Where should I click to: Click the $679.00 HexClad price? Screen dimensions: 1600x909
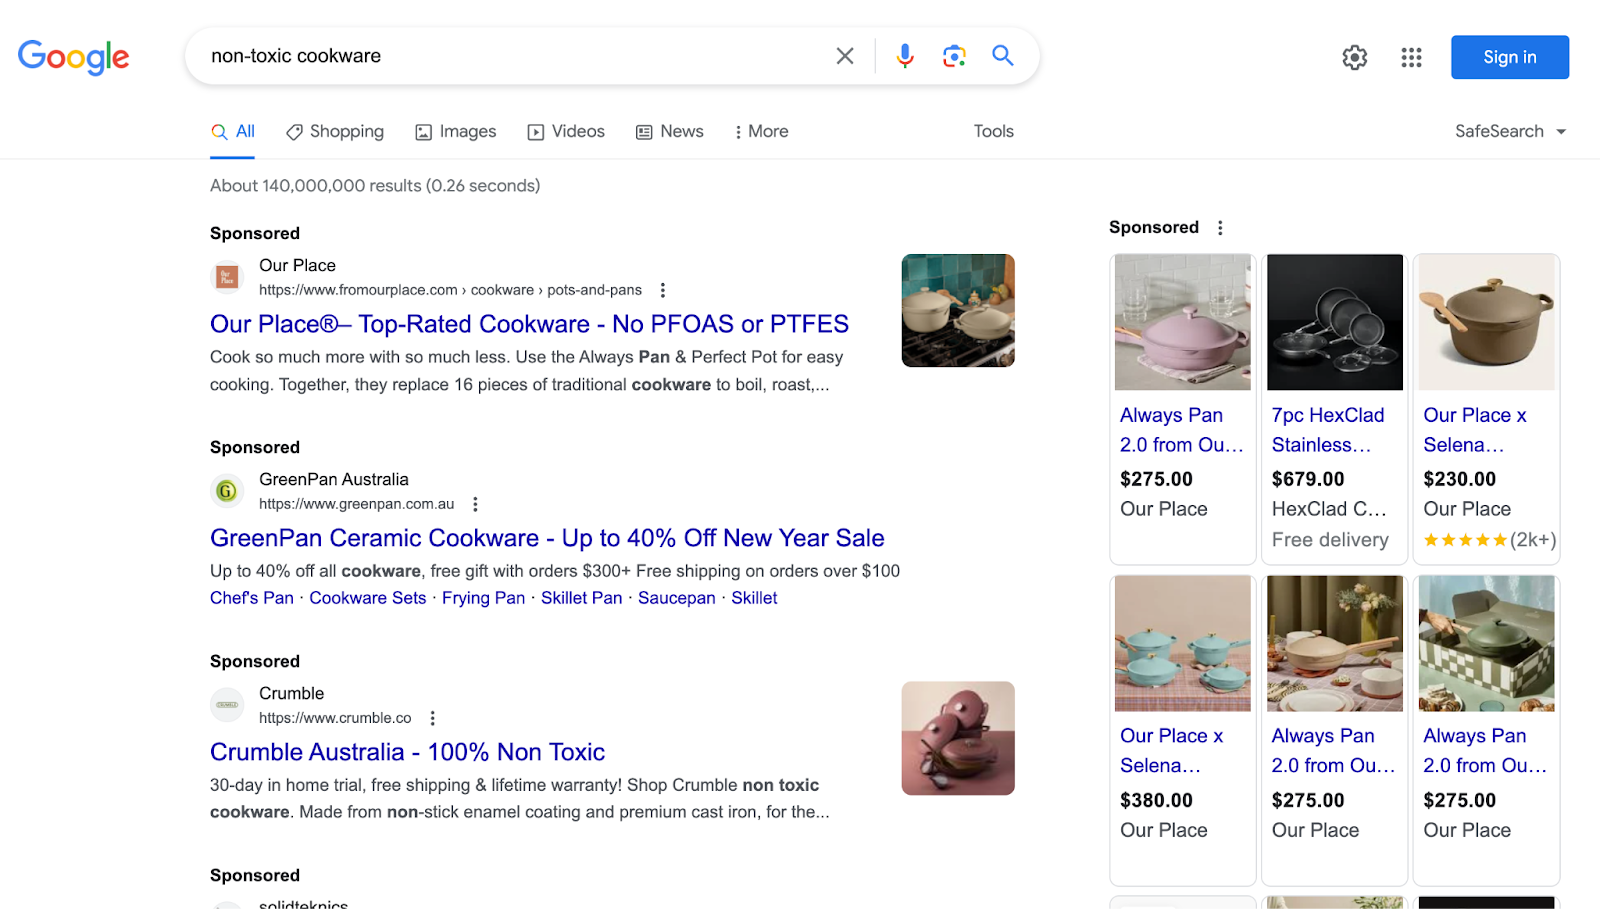[x=1308, y=479]
